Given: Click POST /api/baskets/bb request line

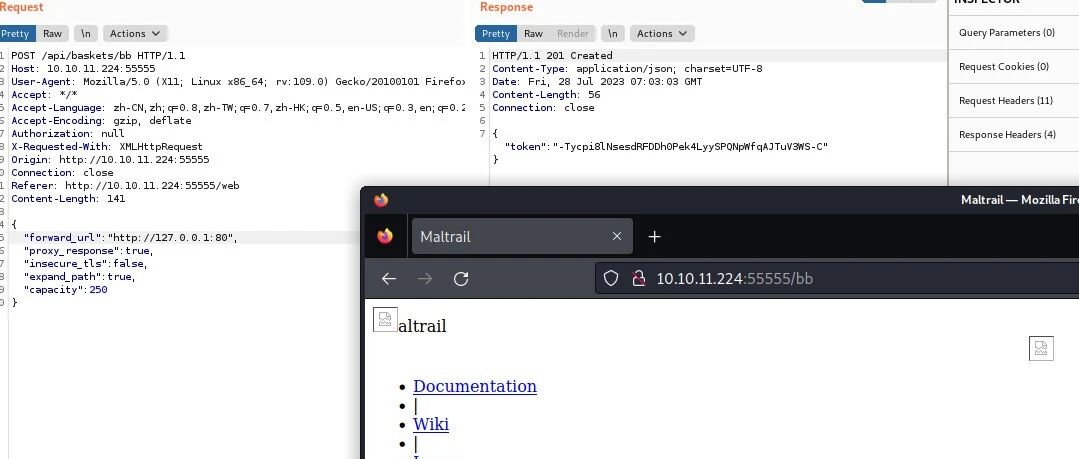Looking at the screenshot, I should (x=98, y=56).
